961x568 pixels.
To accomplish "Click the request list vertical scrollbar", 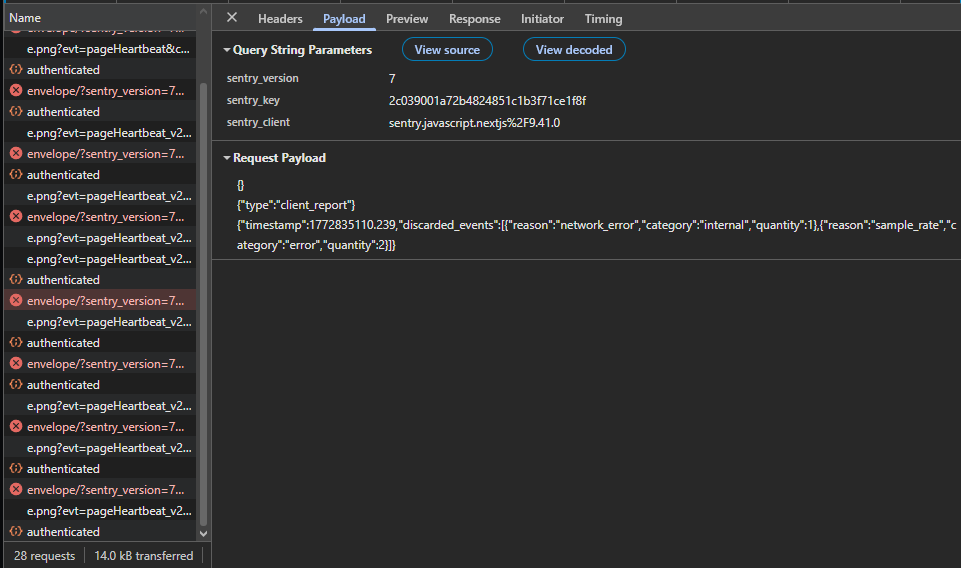I will [204, 300].
